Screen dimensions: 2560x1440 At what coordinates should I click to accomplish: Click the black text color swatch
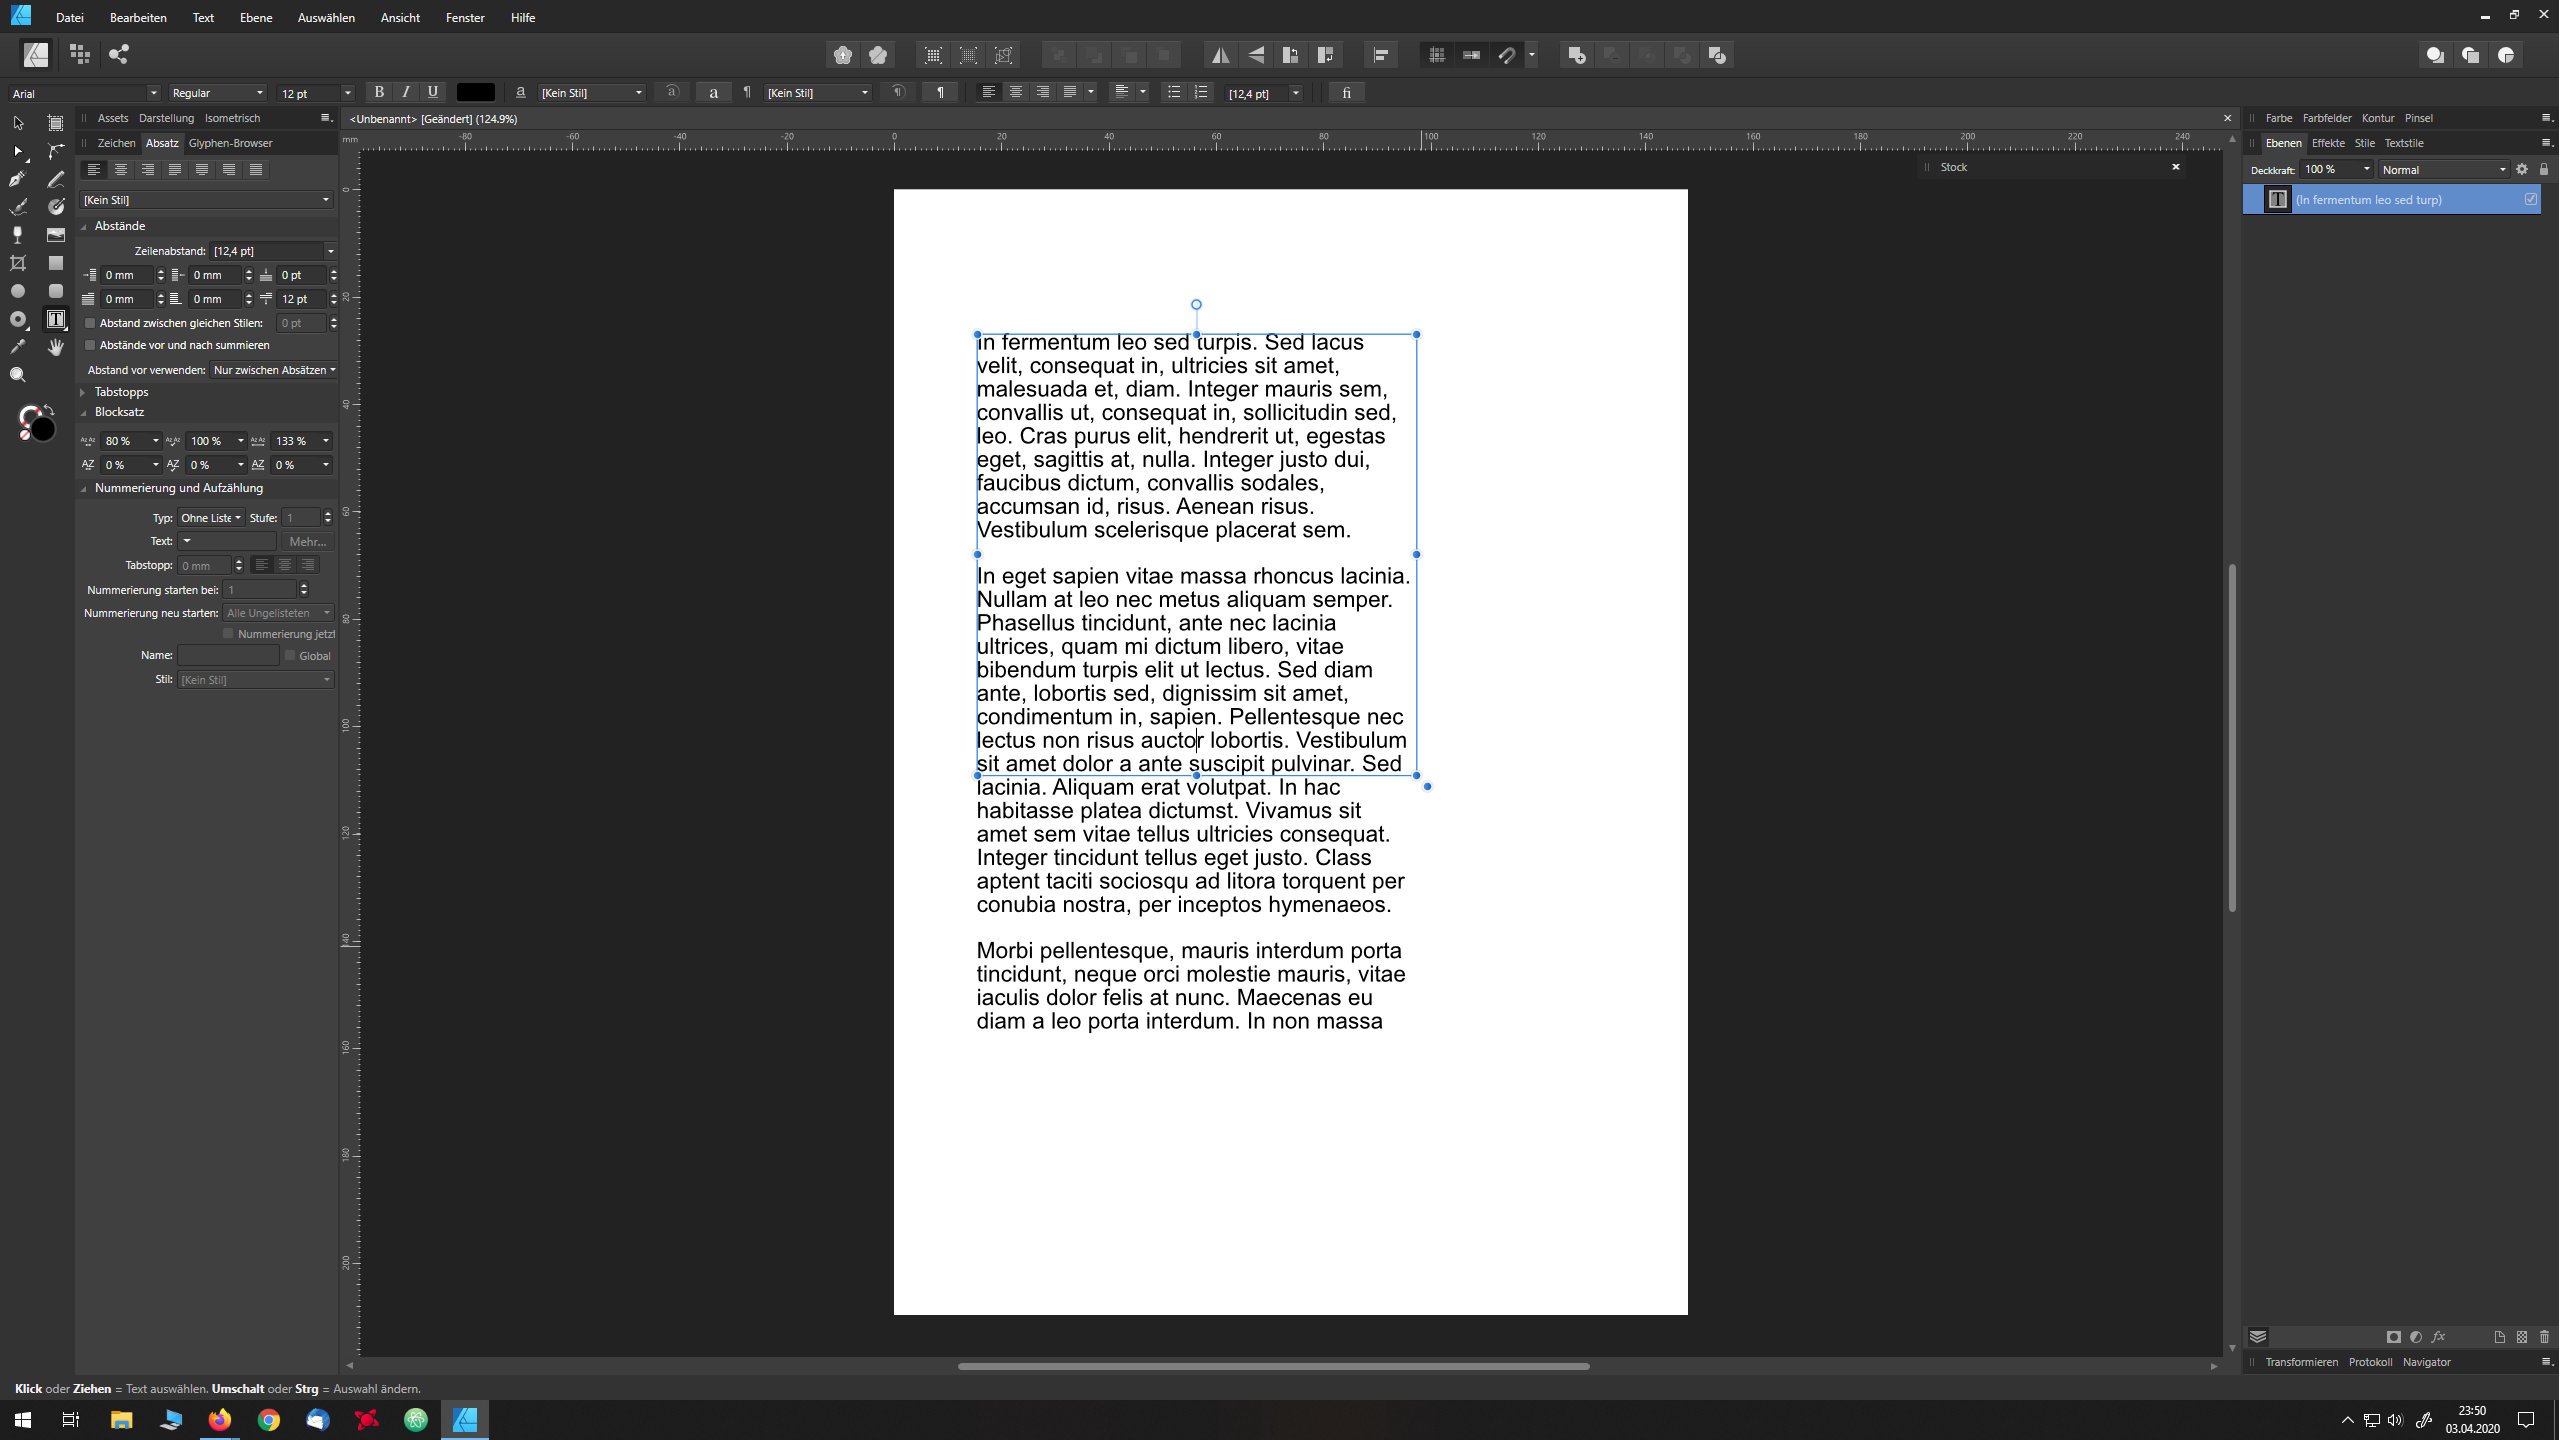475,93
